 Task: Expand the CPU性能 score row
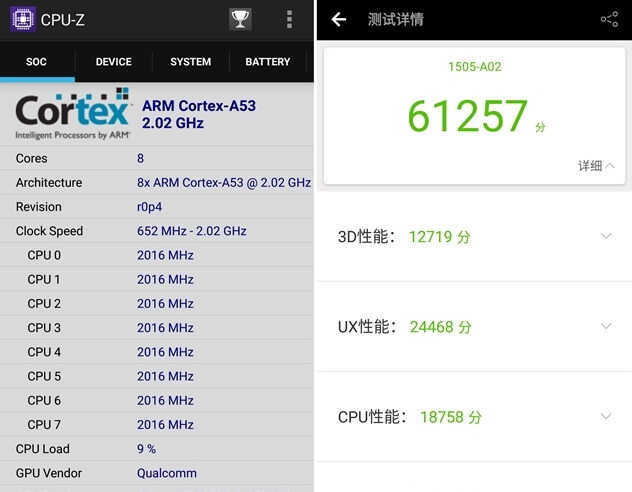click(605, 417)
